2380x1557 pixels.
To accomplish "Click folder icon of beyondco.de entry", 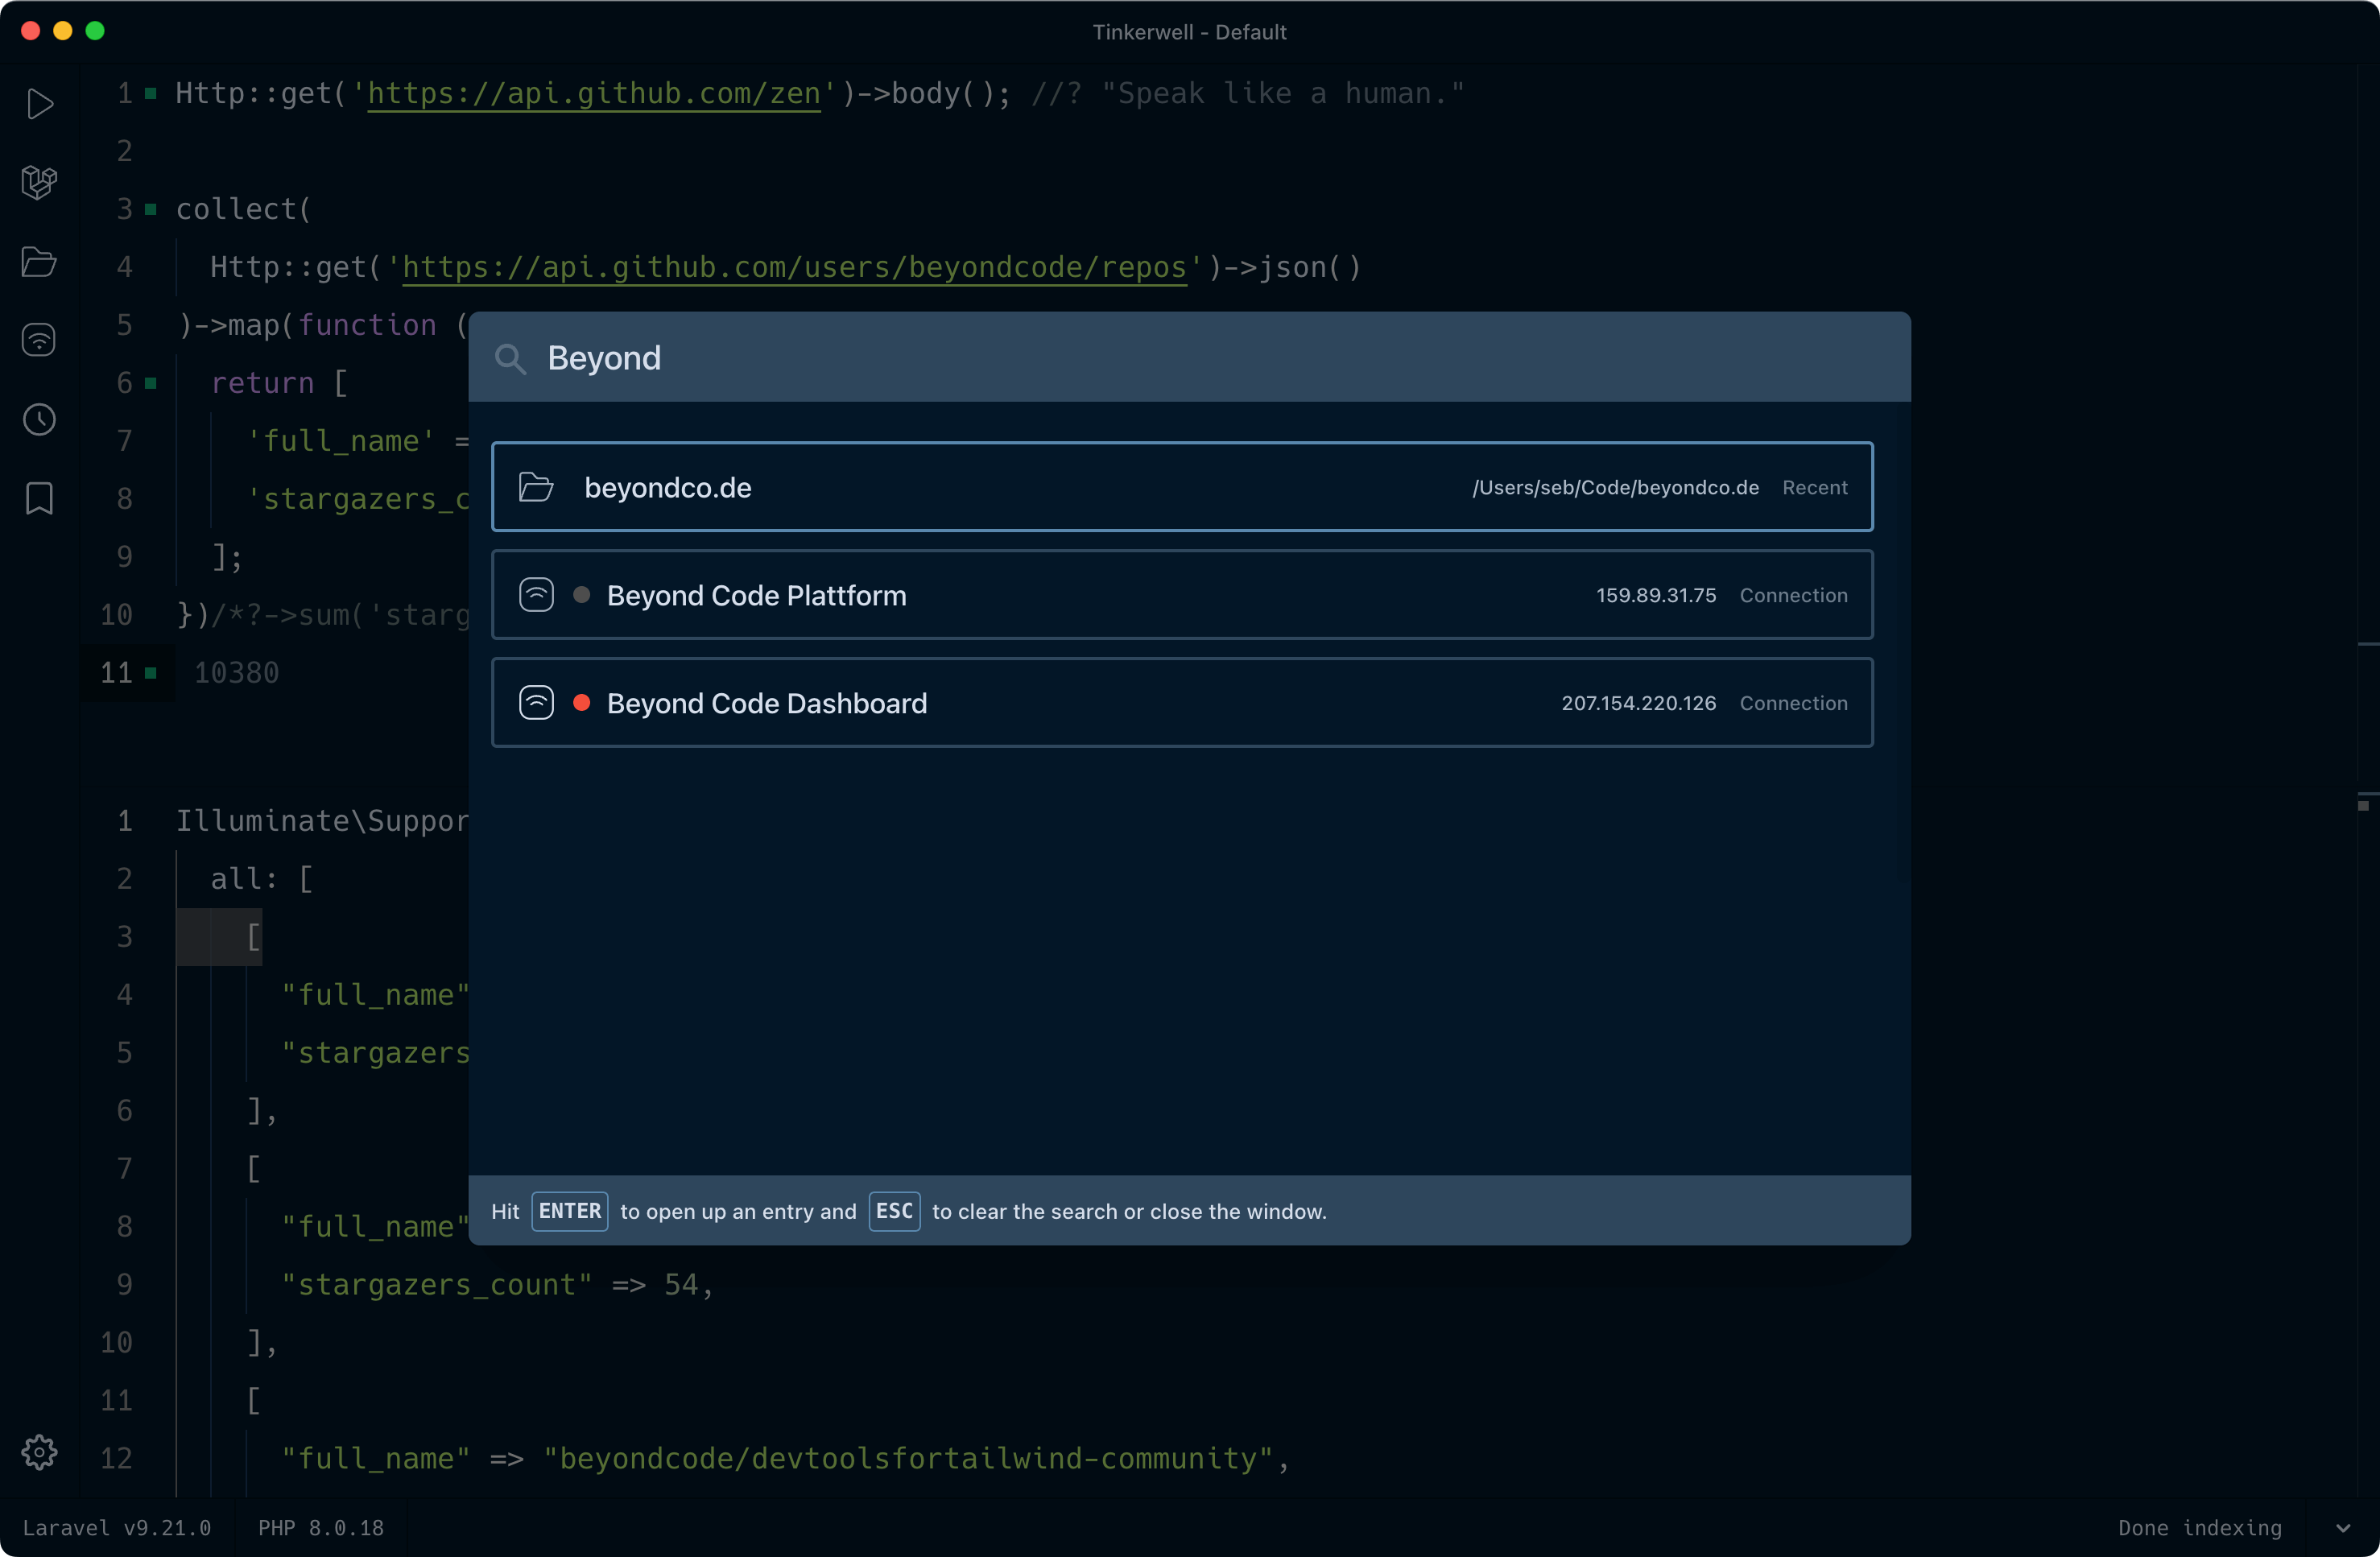I will (536, 487).
